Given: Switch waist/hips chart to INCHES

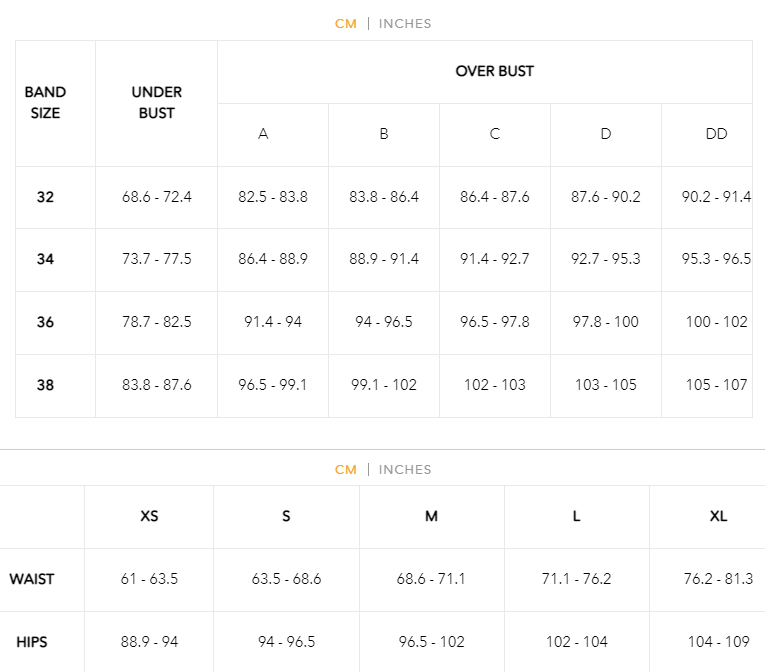Looking at the screenshot, I should [404, 469].
